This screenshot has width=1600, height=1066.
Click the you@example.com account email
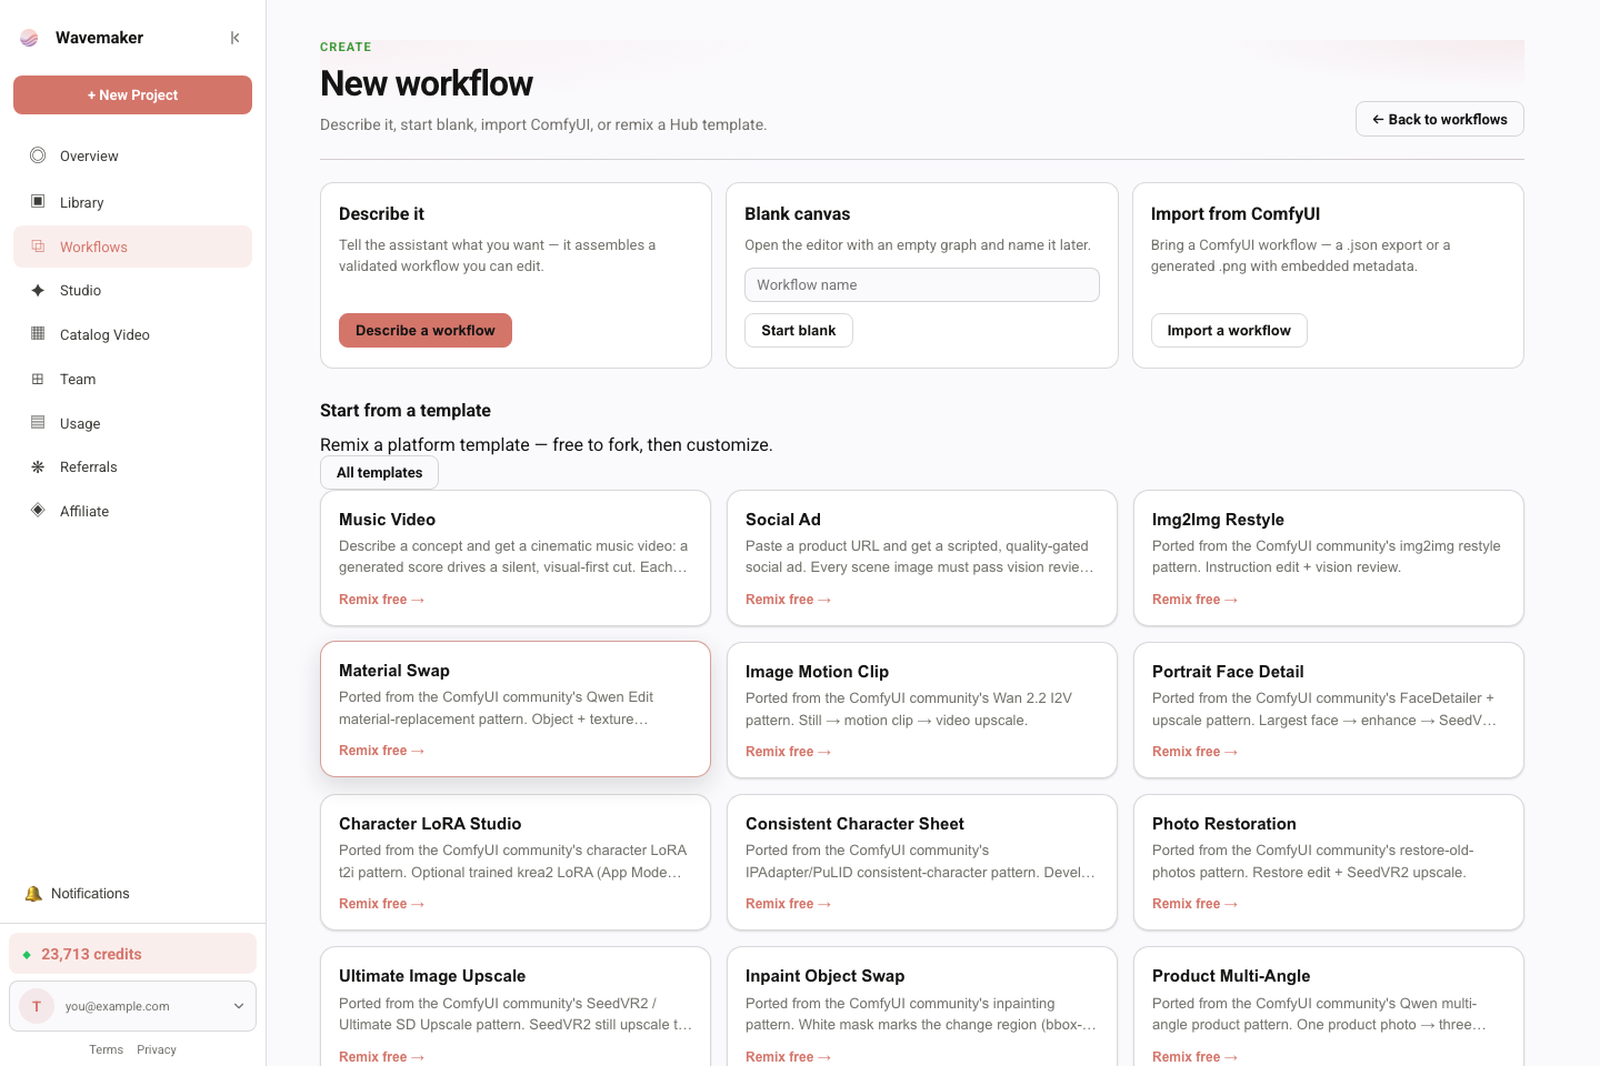point(117,1006)
